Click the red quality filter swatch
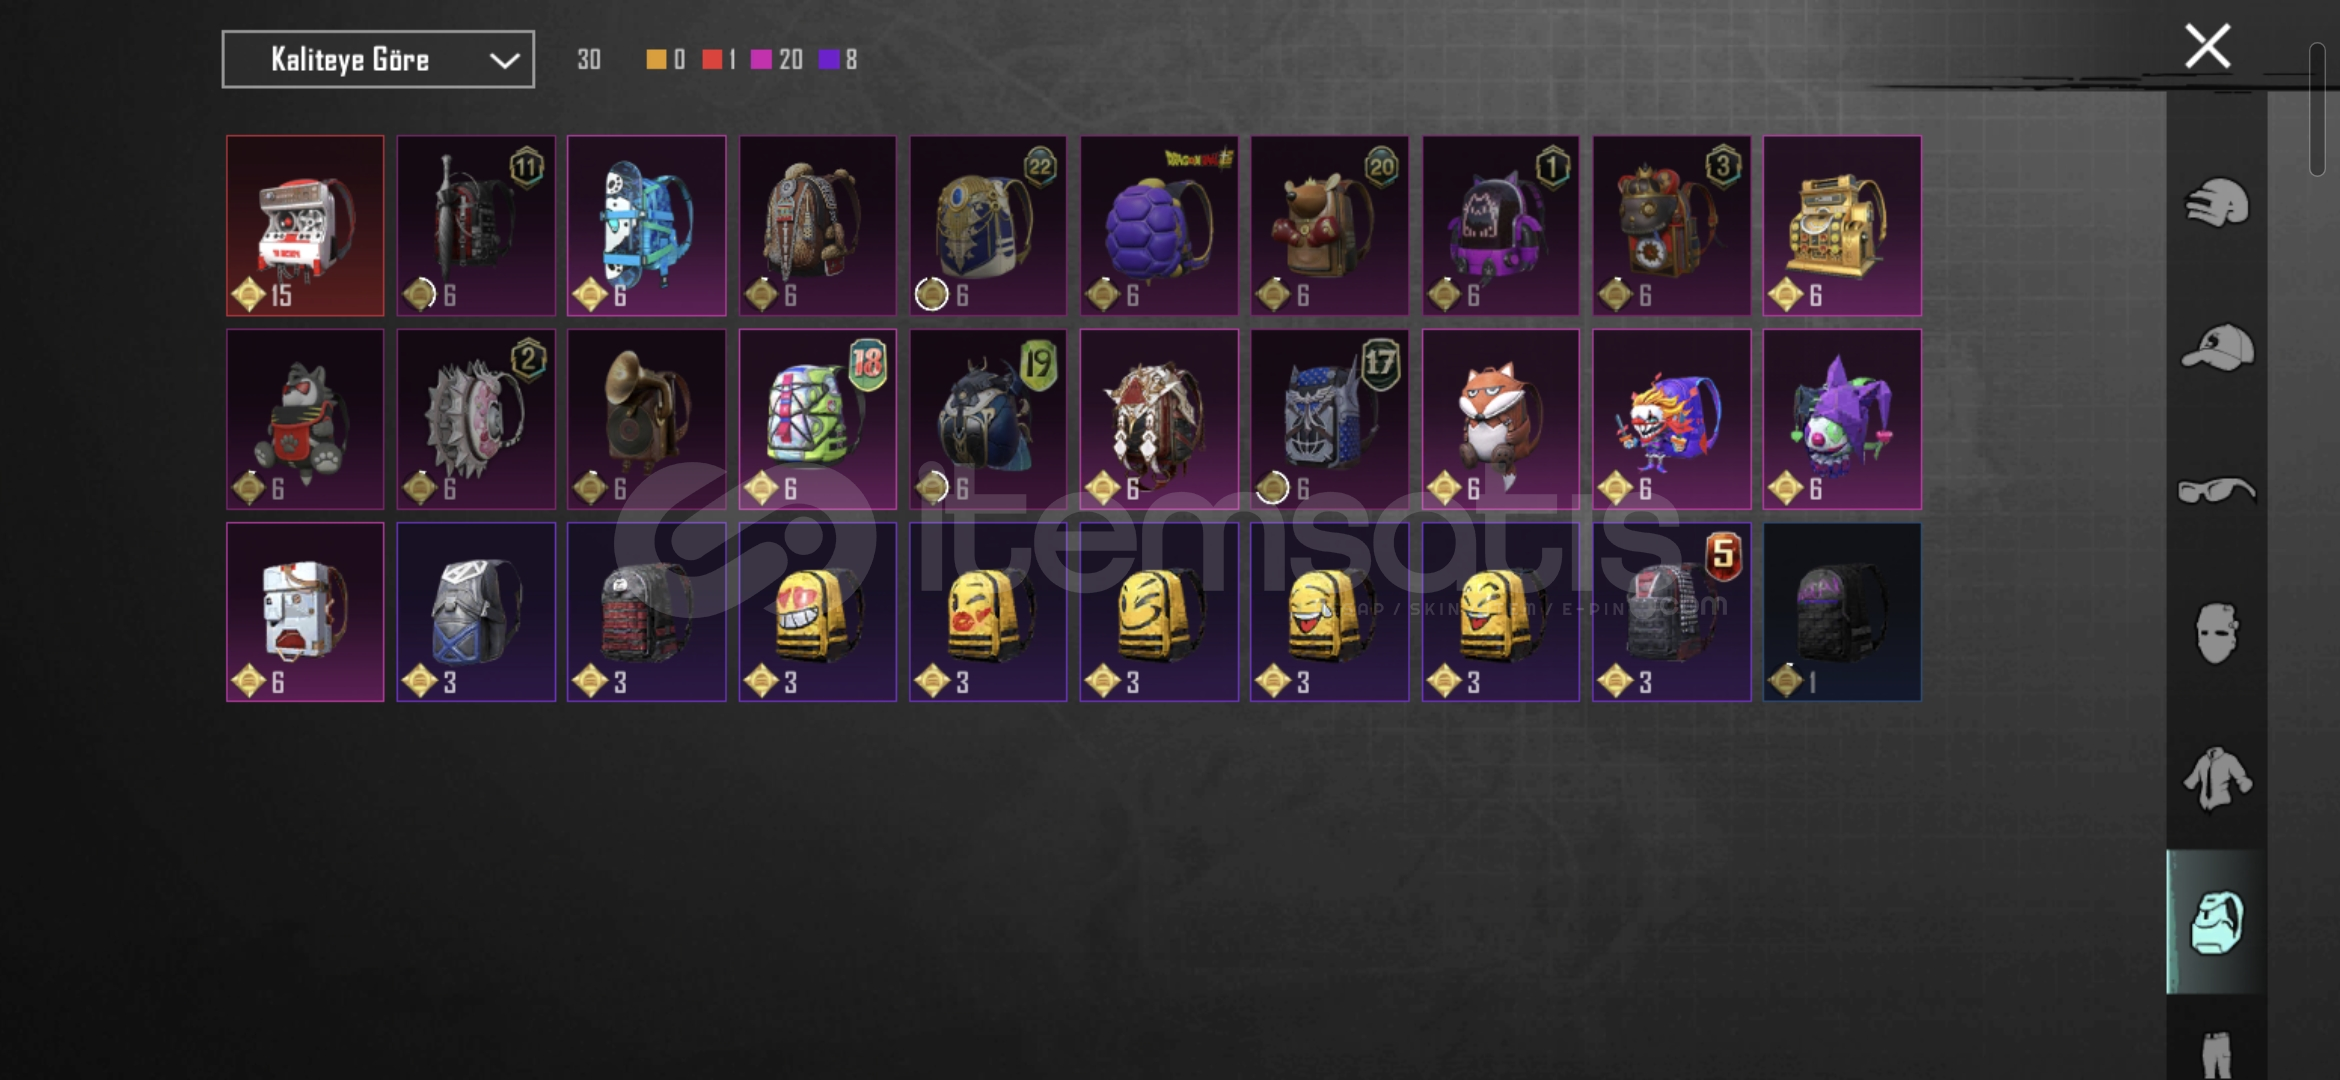 pos(712,60)
